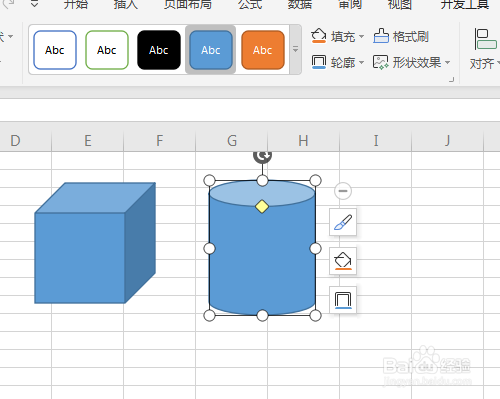Click the 形状效果 icon

[381, 62]
